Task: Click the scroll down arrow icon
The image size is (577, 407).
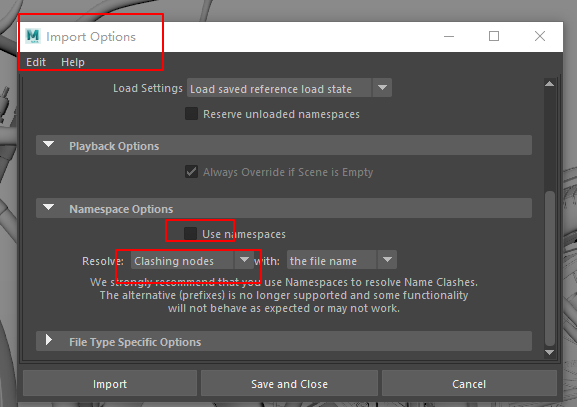Action: coord(549,353)
